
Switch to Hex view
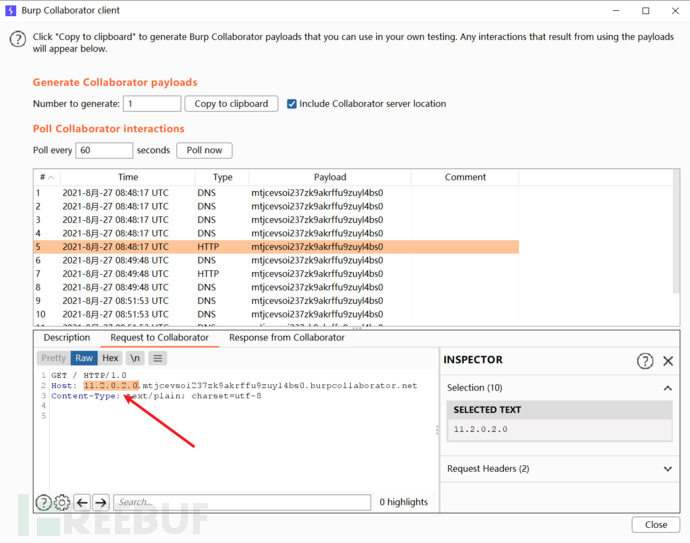tap(110, 358)
